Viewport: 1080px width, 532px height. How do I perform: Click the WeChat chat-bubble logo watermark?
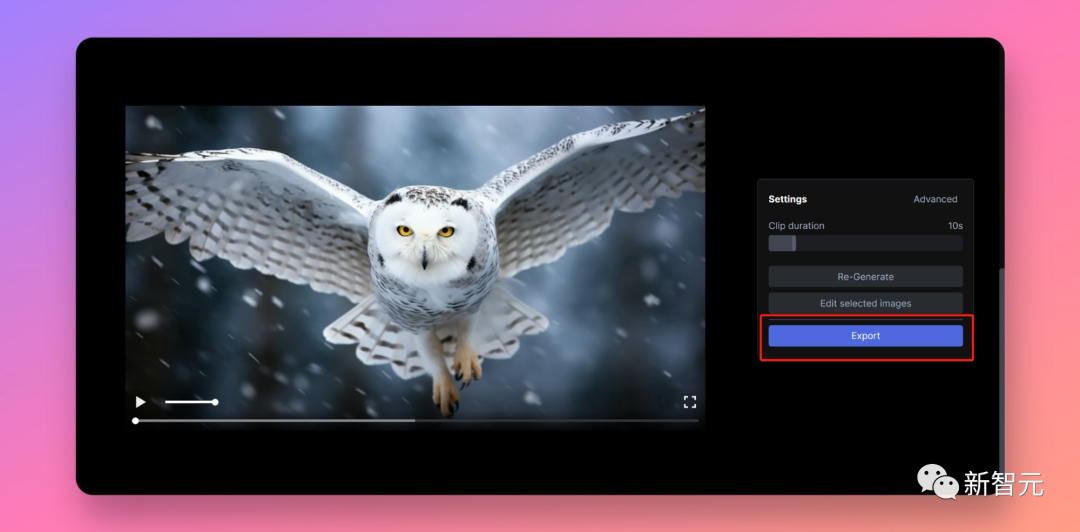coord(937,481)
